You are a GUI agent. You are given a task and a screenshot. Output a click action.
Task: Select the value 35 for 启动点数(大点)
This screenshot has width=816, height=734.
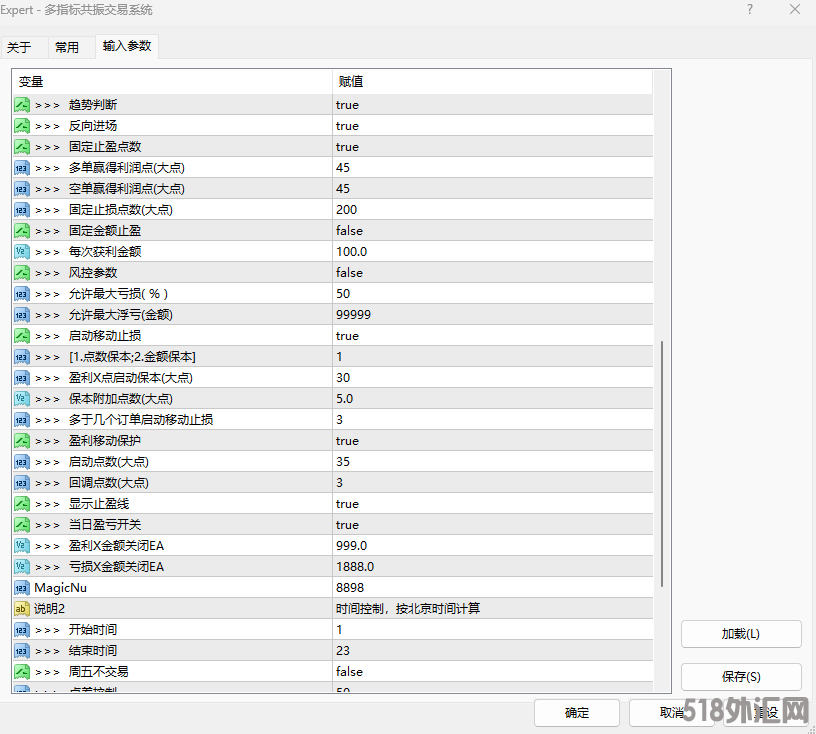click(x=492, y=462)
